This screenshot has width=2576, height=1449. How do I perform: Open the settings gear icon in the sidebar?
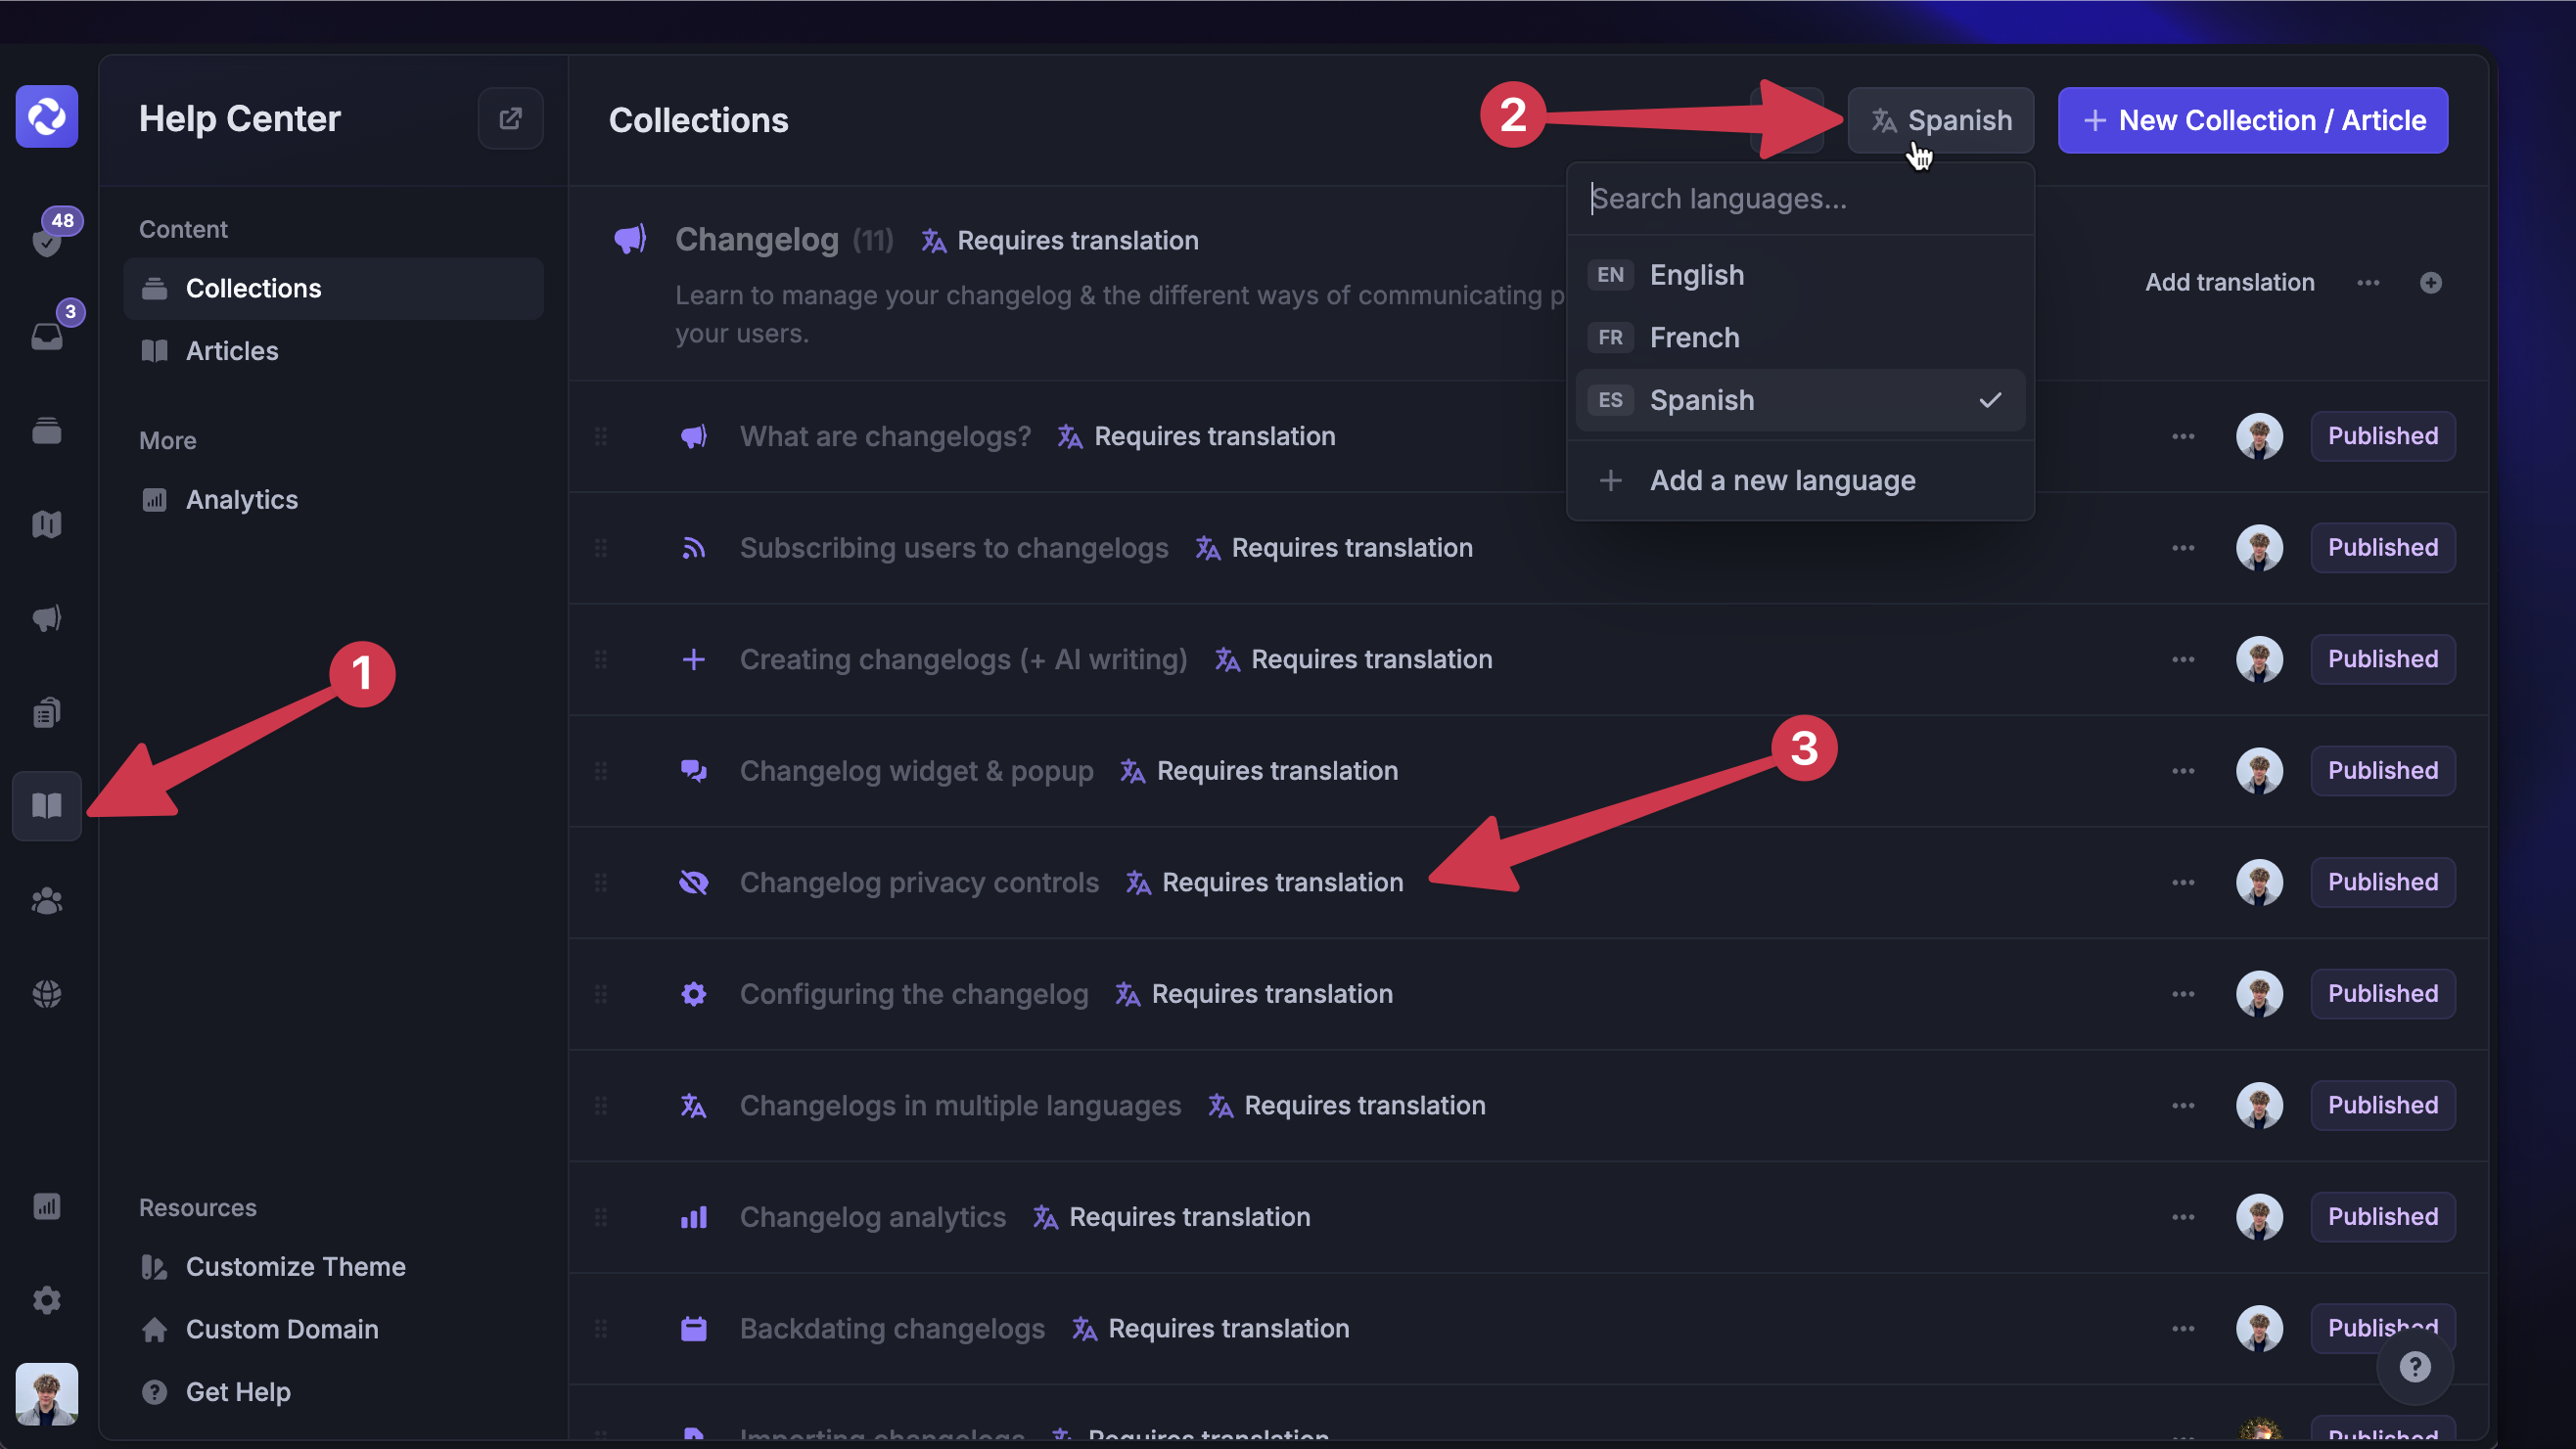point(46,1300)
